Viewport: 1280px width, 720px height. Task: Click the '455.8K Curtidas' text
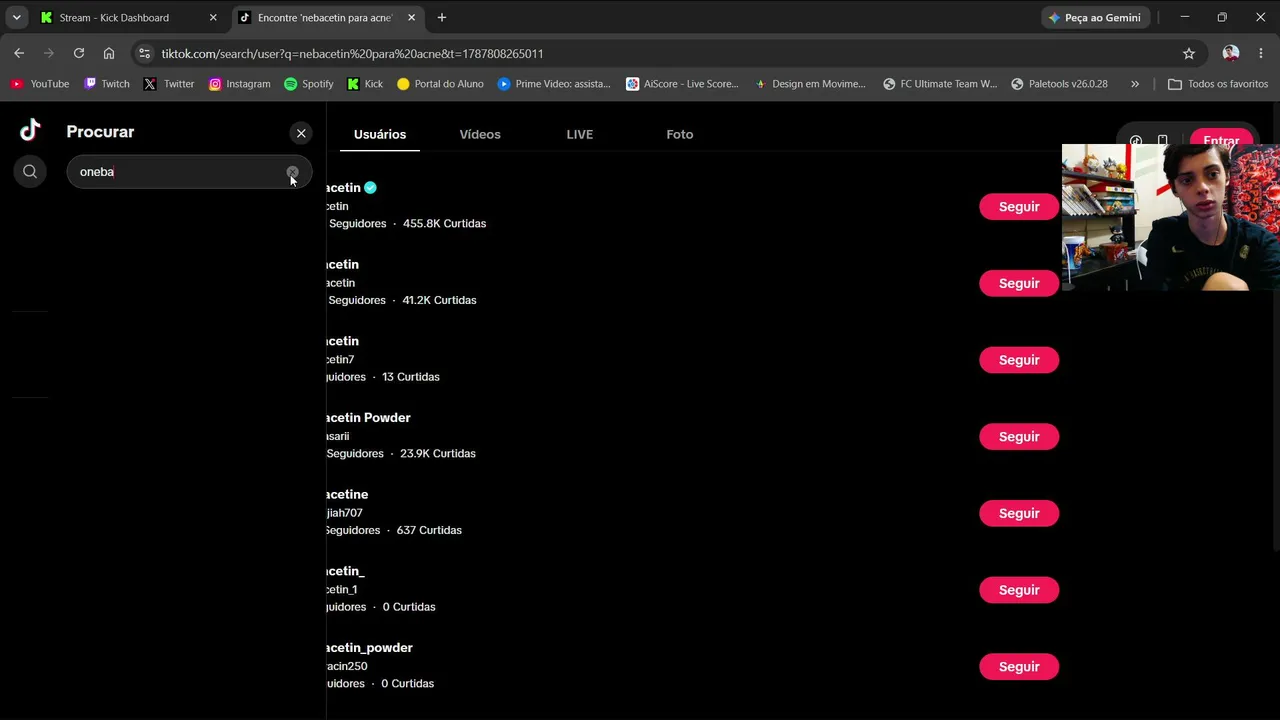(x=444, y=224)
